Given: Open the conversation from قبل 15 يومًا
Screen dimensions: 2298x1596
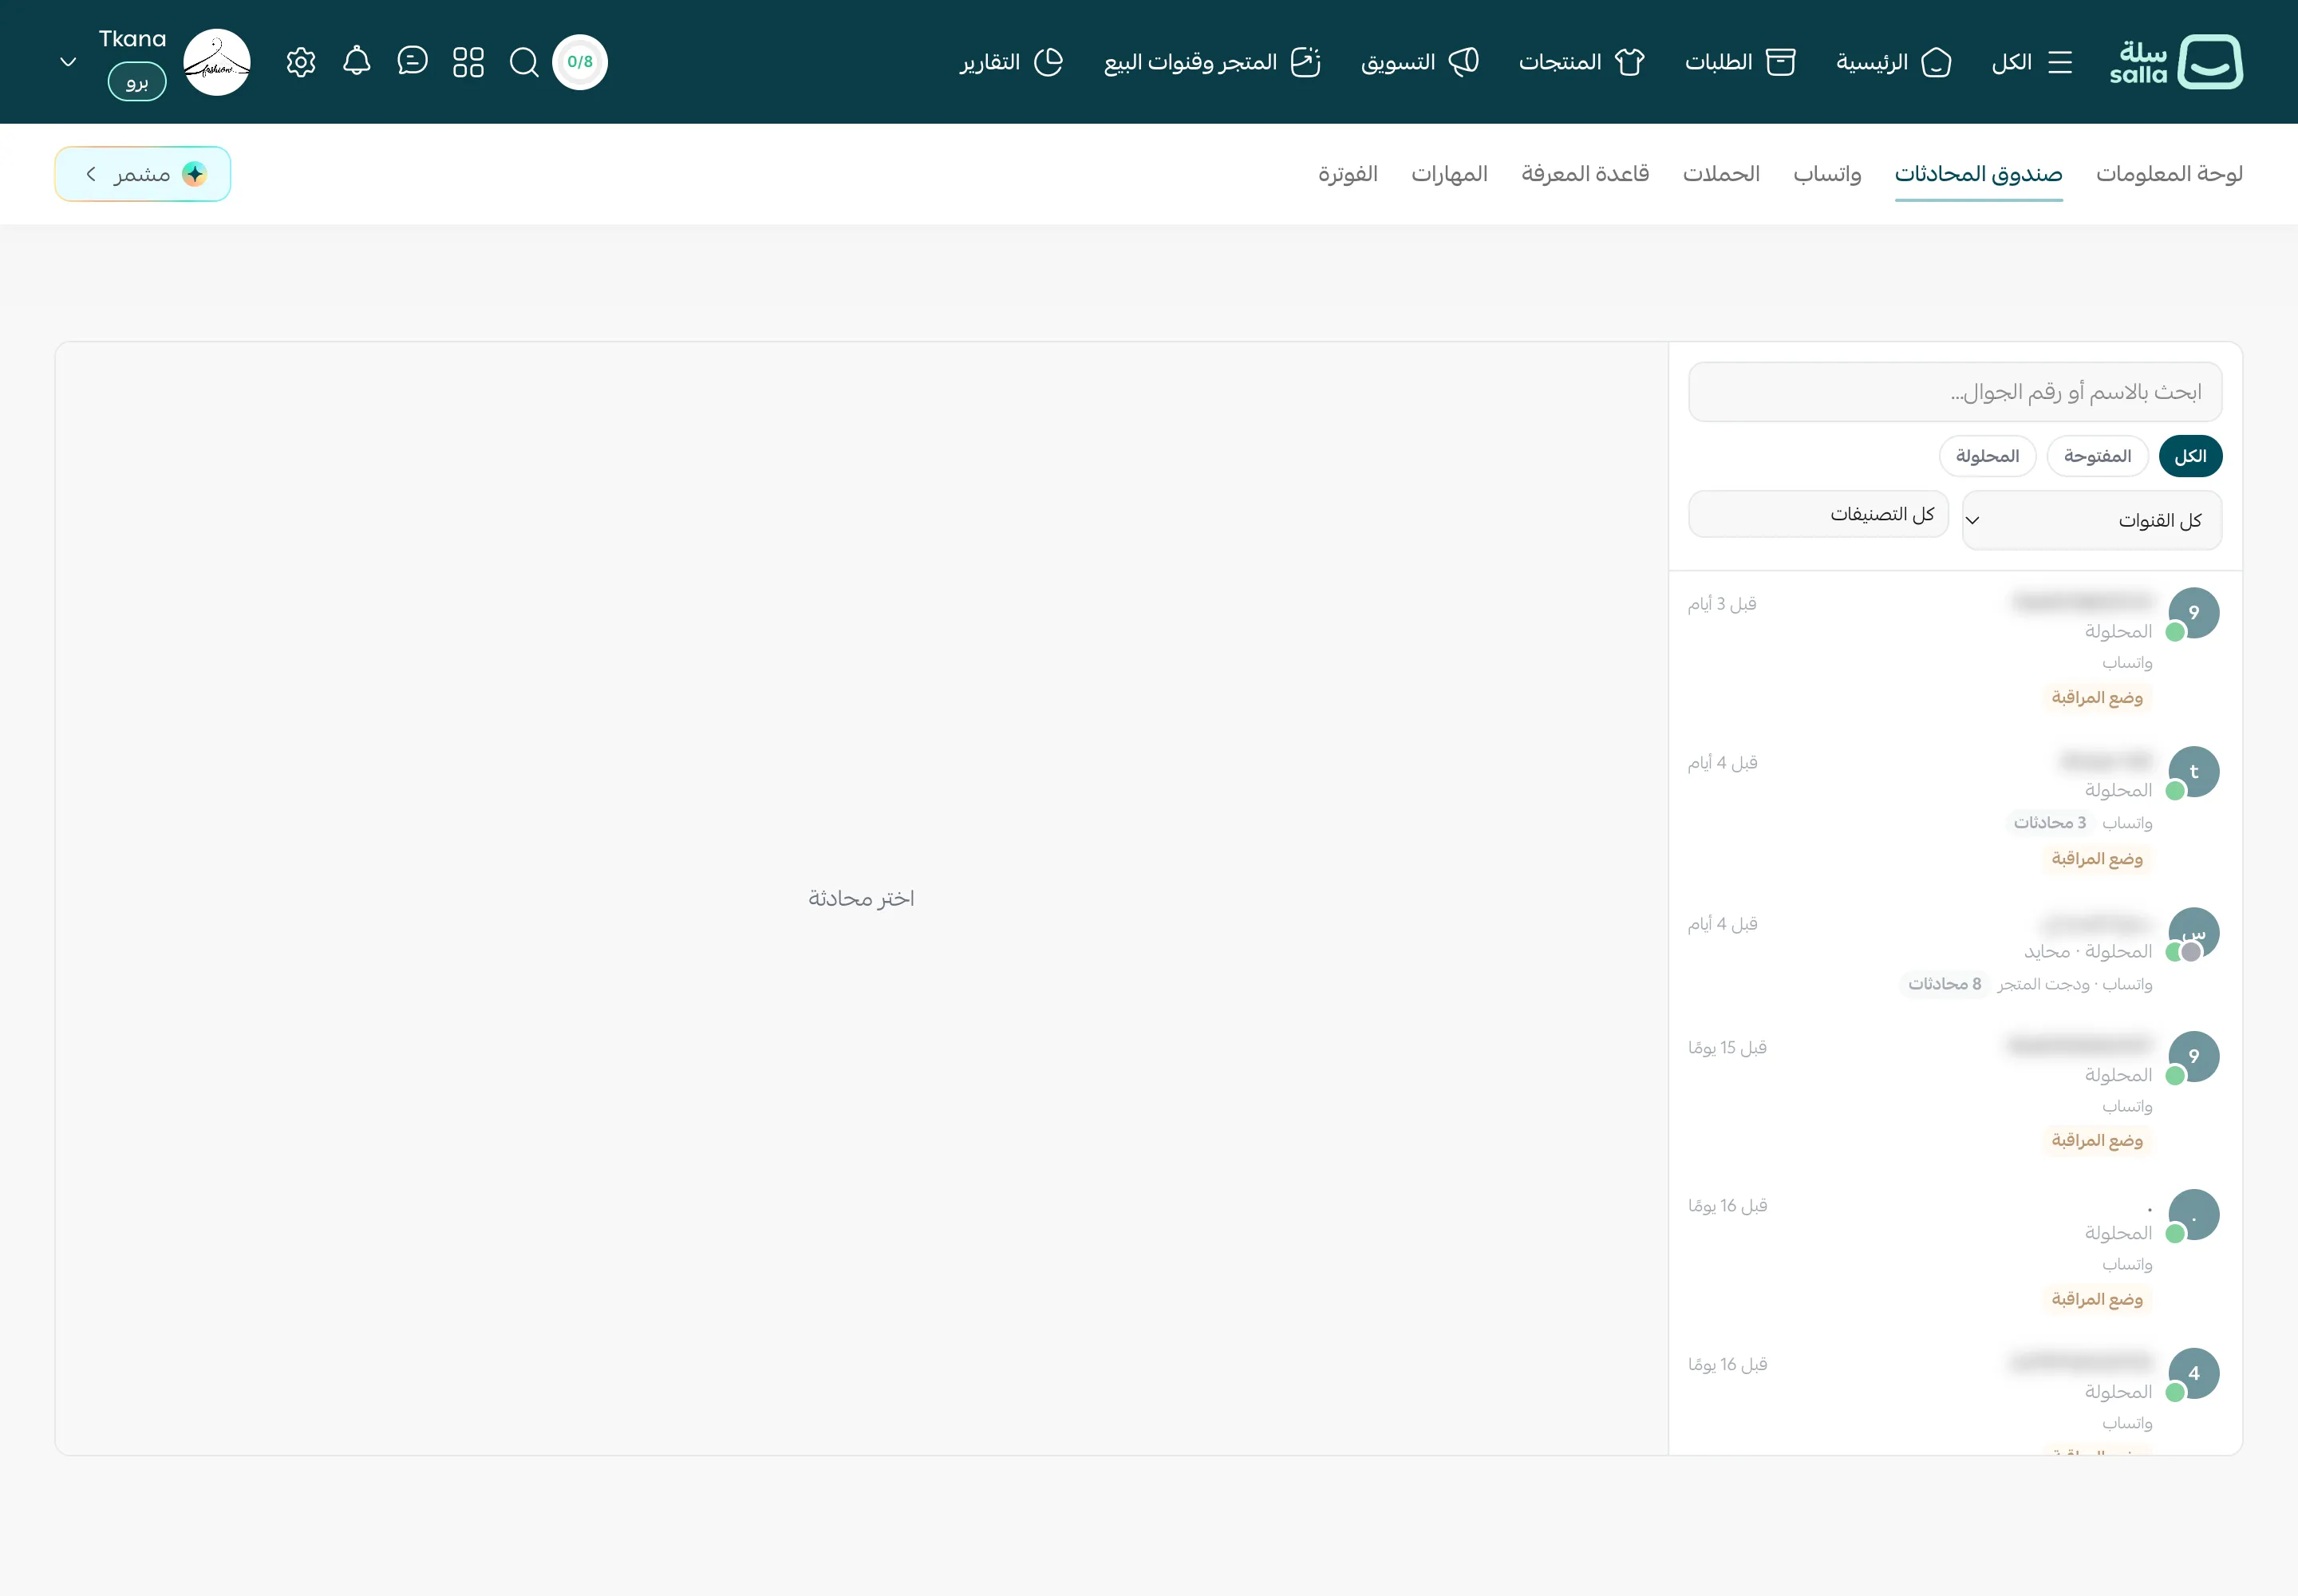Looking at the screenshot, I should click(x=1955, y=1094).
